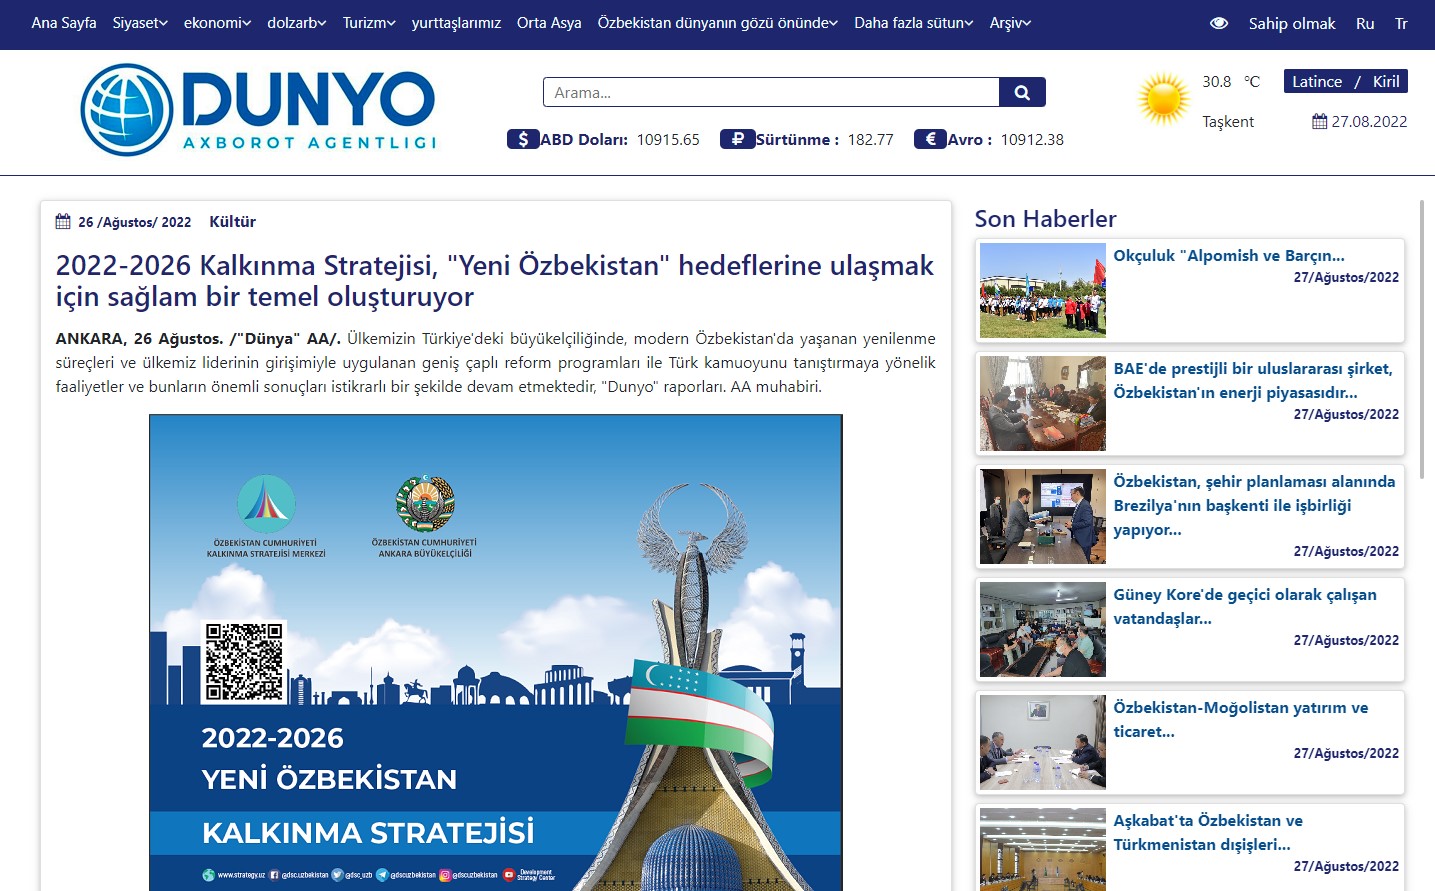This screenshot has height=891, width=1435.
Task: Open the Orta Asya menu item
Action: coord(549,23)
